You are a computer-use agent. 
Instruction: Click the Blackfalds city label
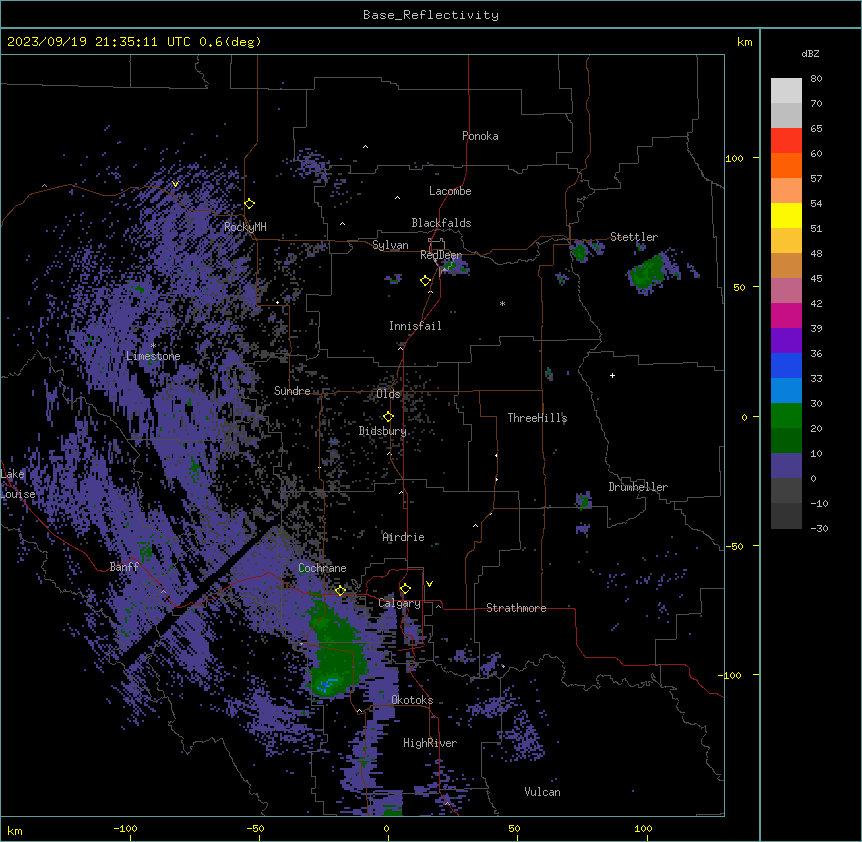[441, 223]
